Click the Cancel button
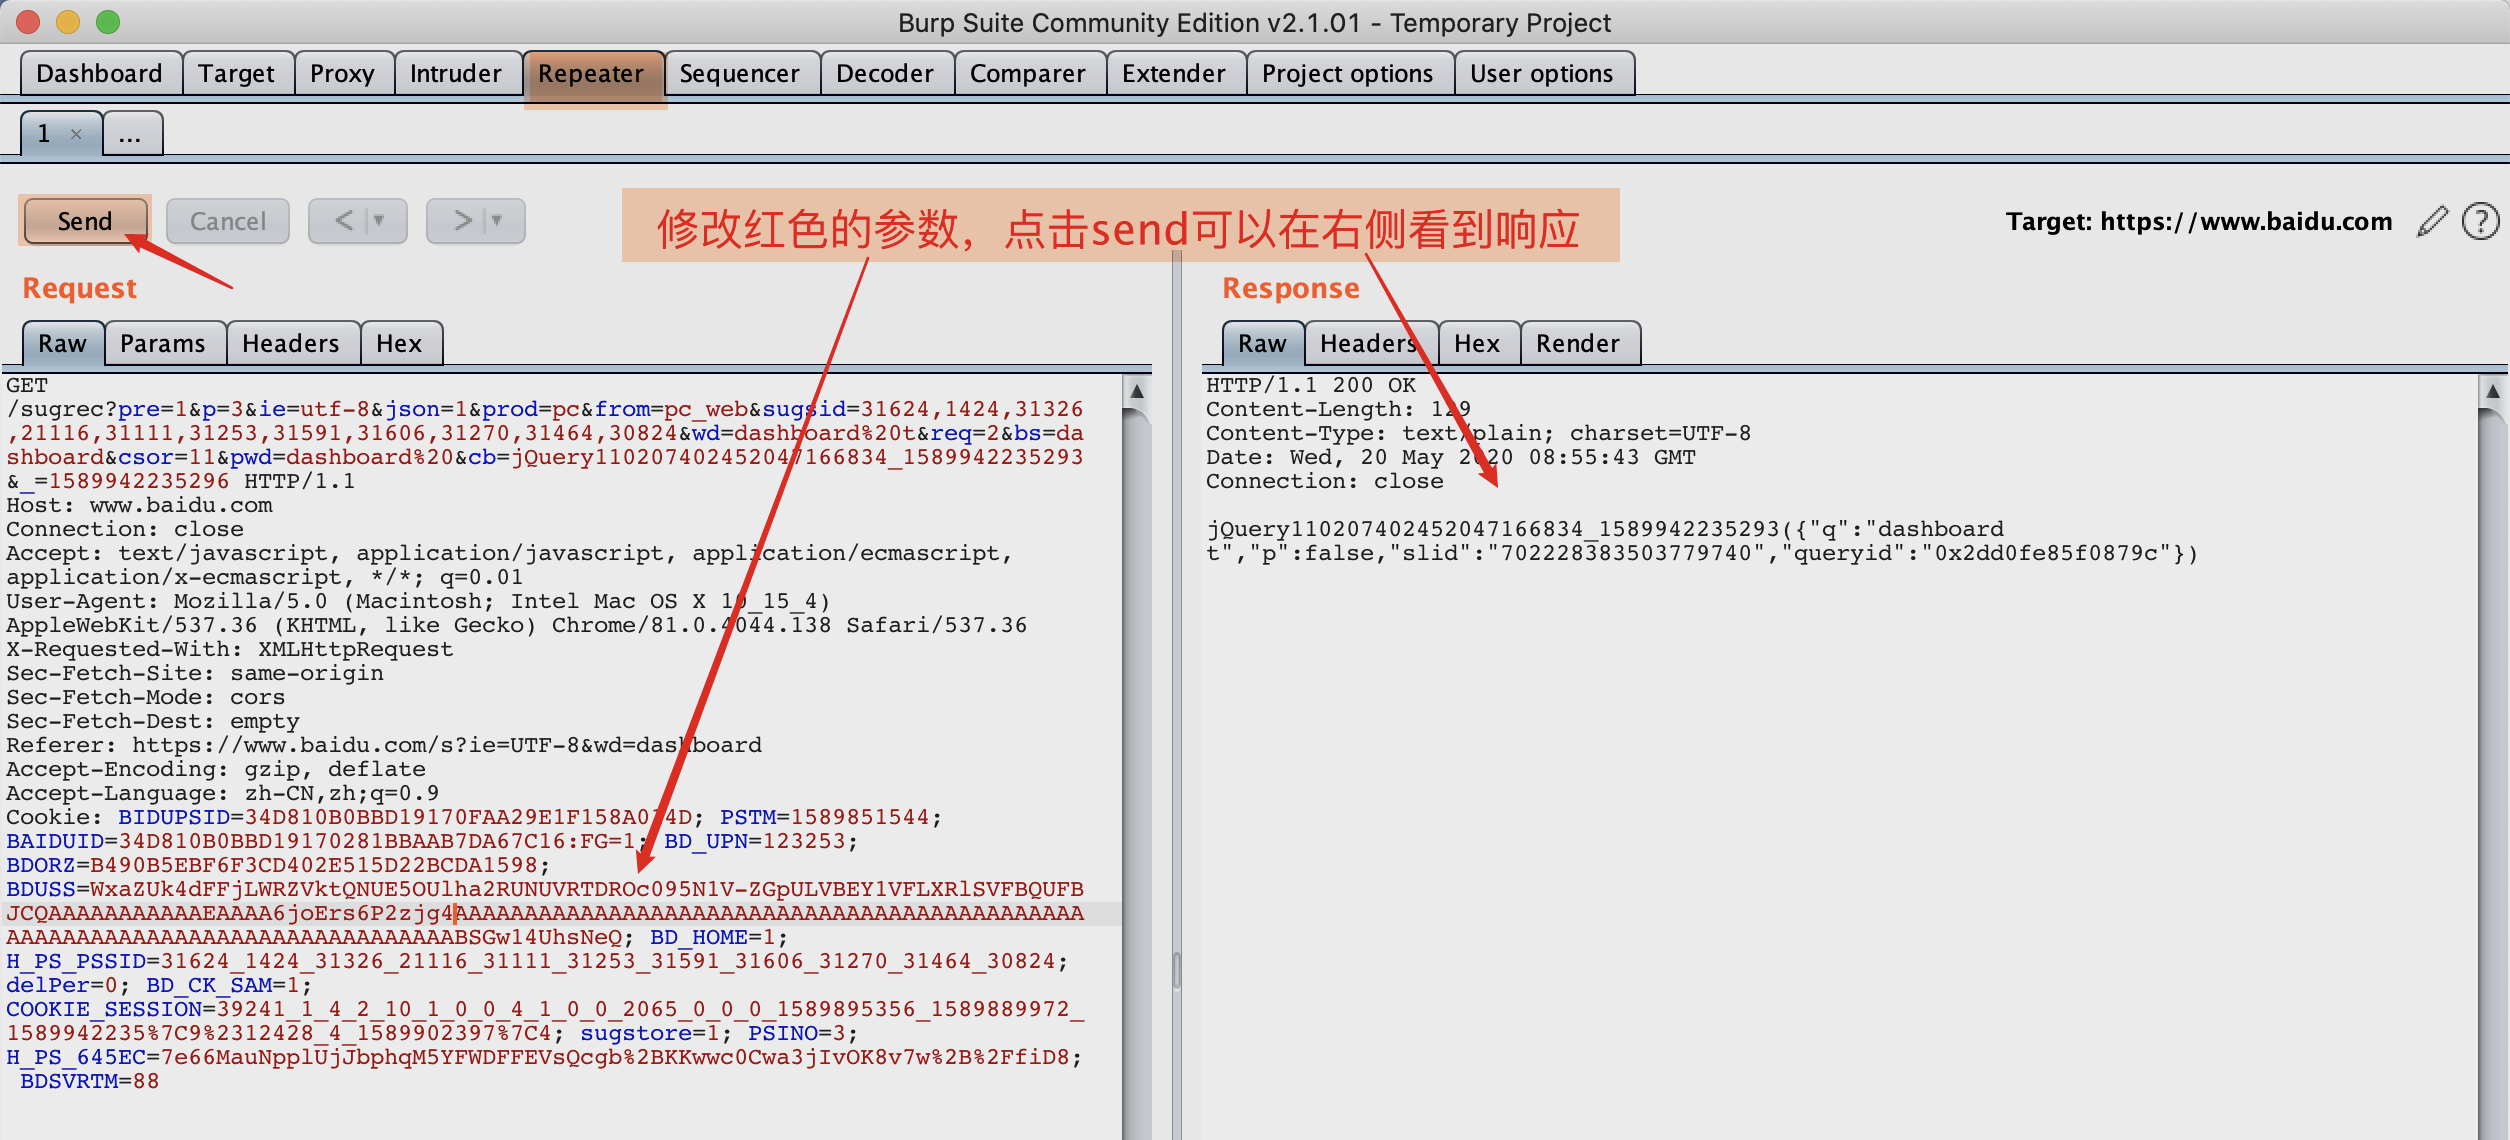The image size is (2510, 1140). tap(228, 221)
